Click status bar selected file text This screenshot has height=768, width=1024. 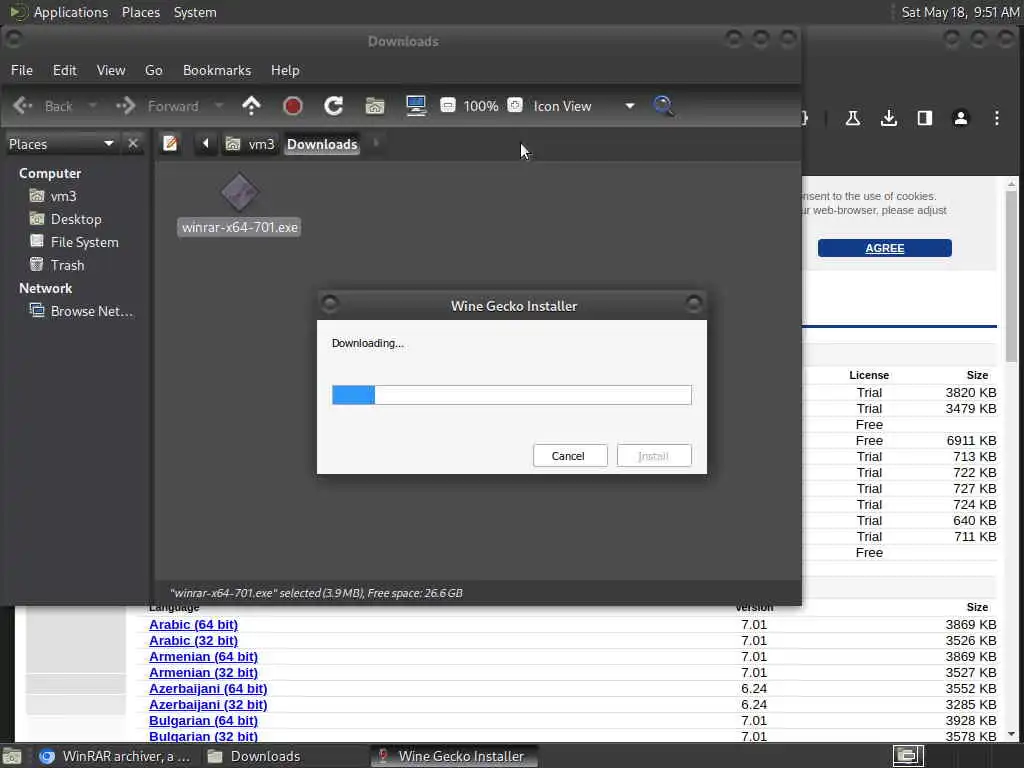[x=316, y=593]
